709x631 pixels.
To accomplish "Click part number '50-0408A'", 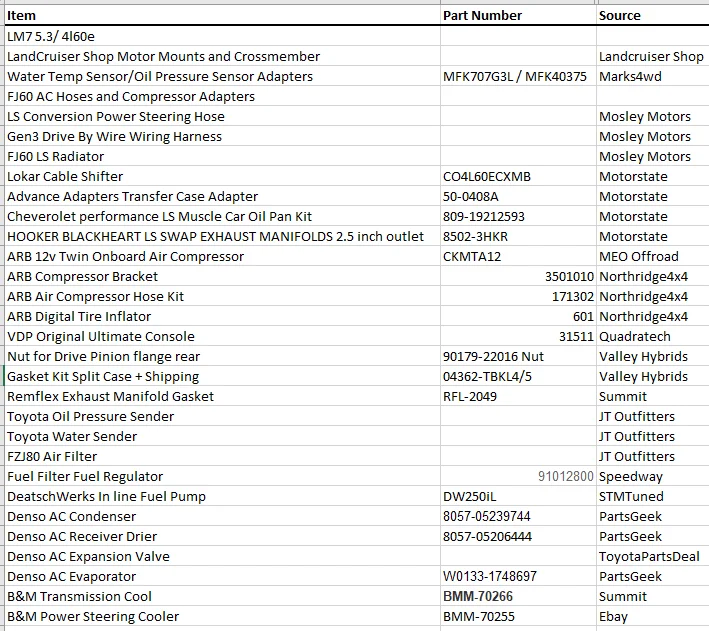I will click(x=518, y=196).
